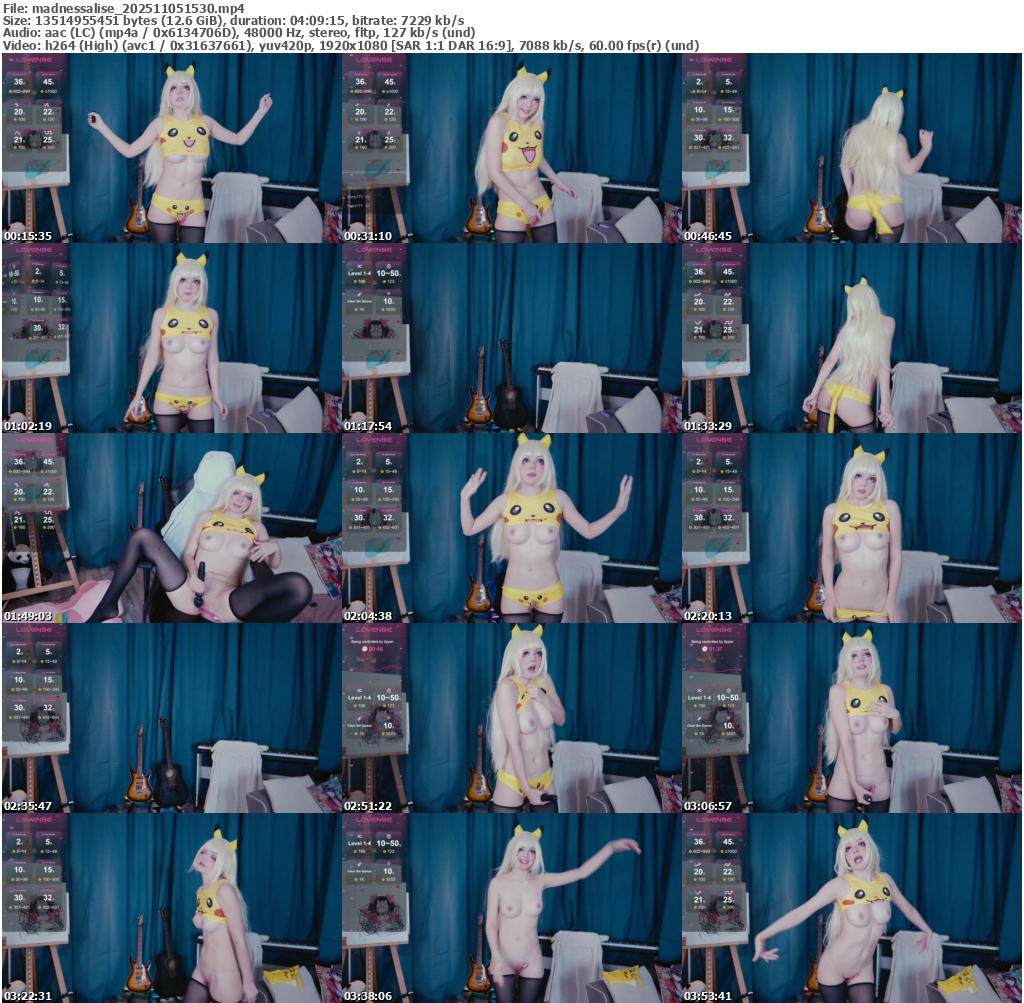The image size is (1024, 1003).
Task: Select the thumbnail timestamped 02:51:22
Action: click(511, 718)
